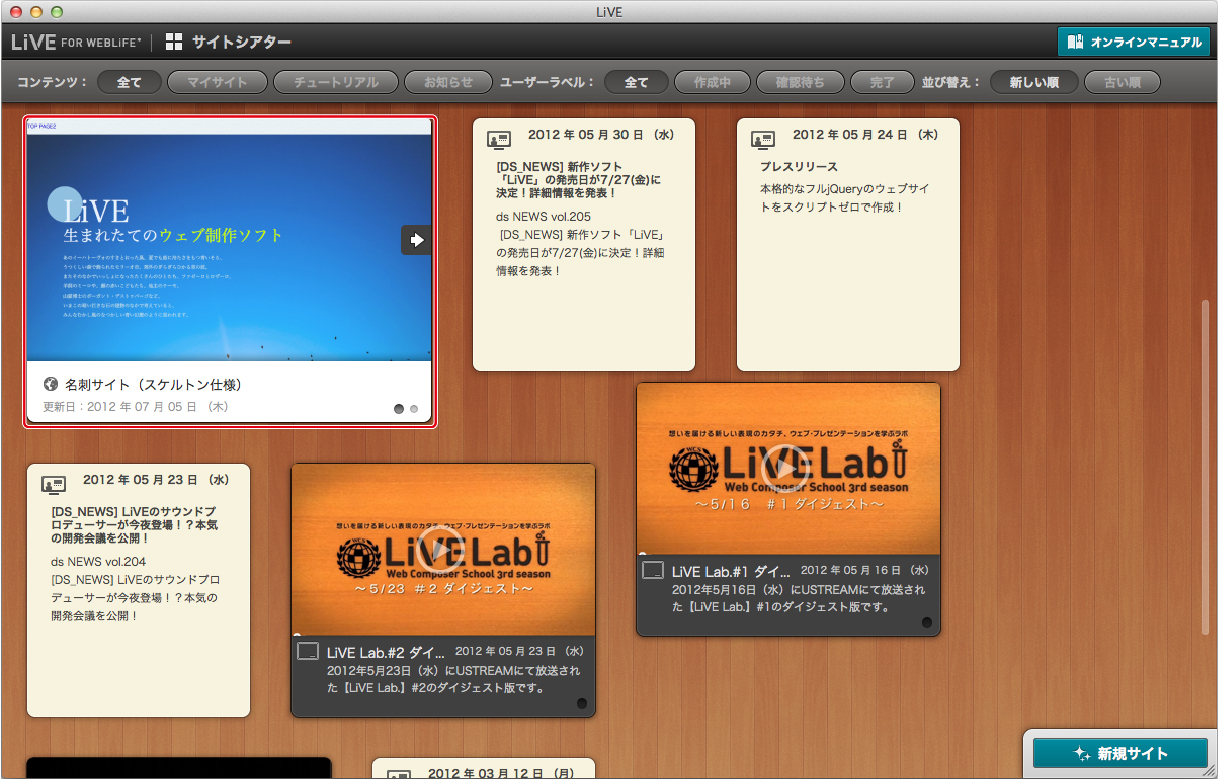Click the ds NEWS vol.205 text

pos(543,216)
